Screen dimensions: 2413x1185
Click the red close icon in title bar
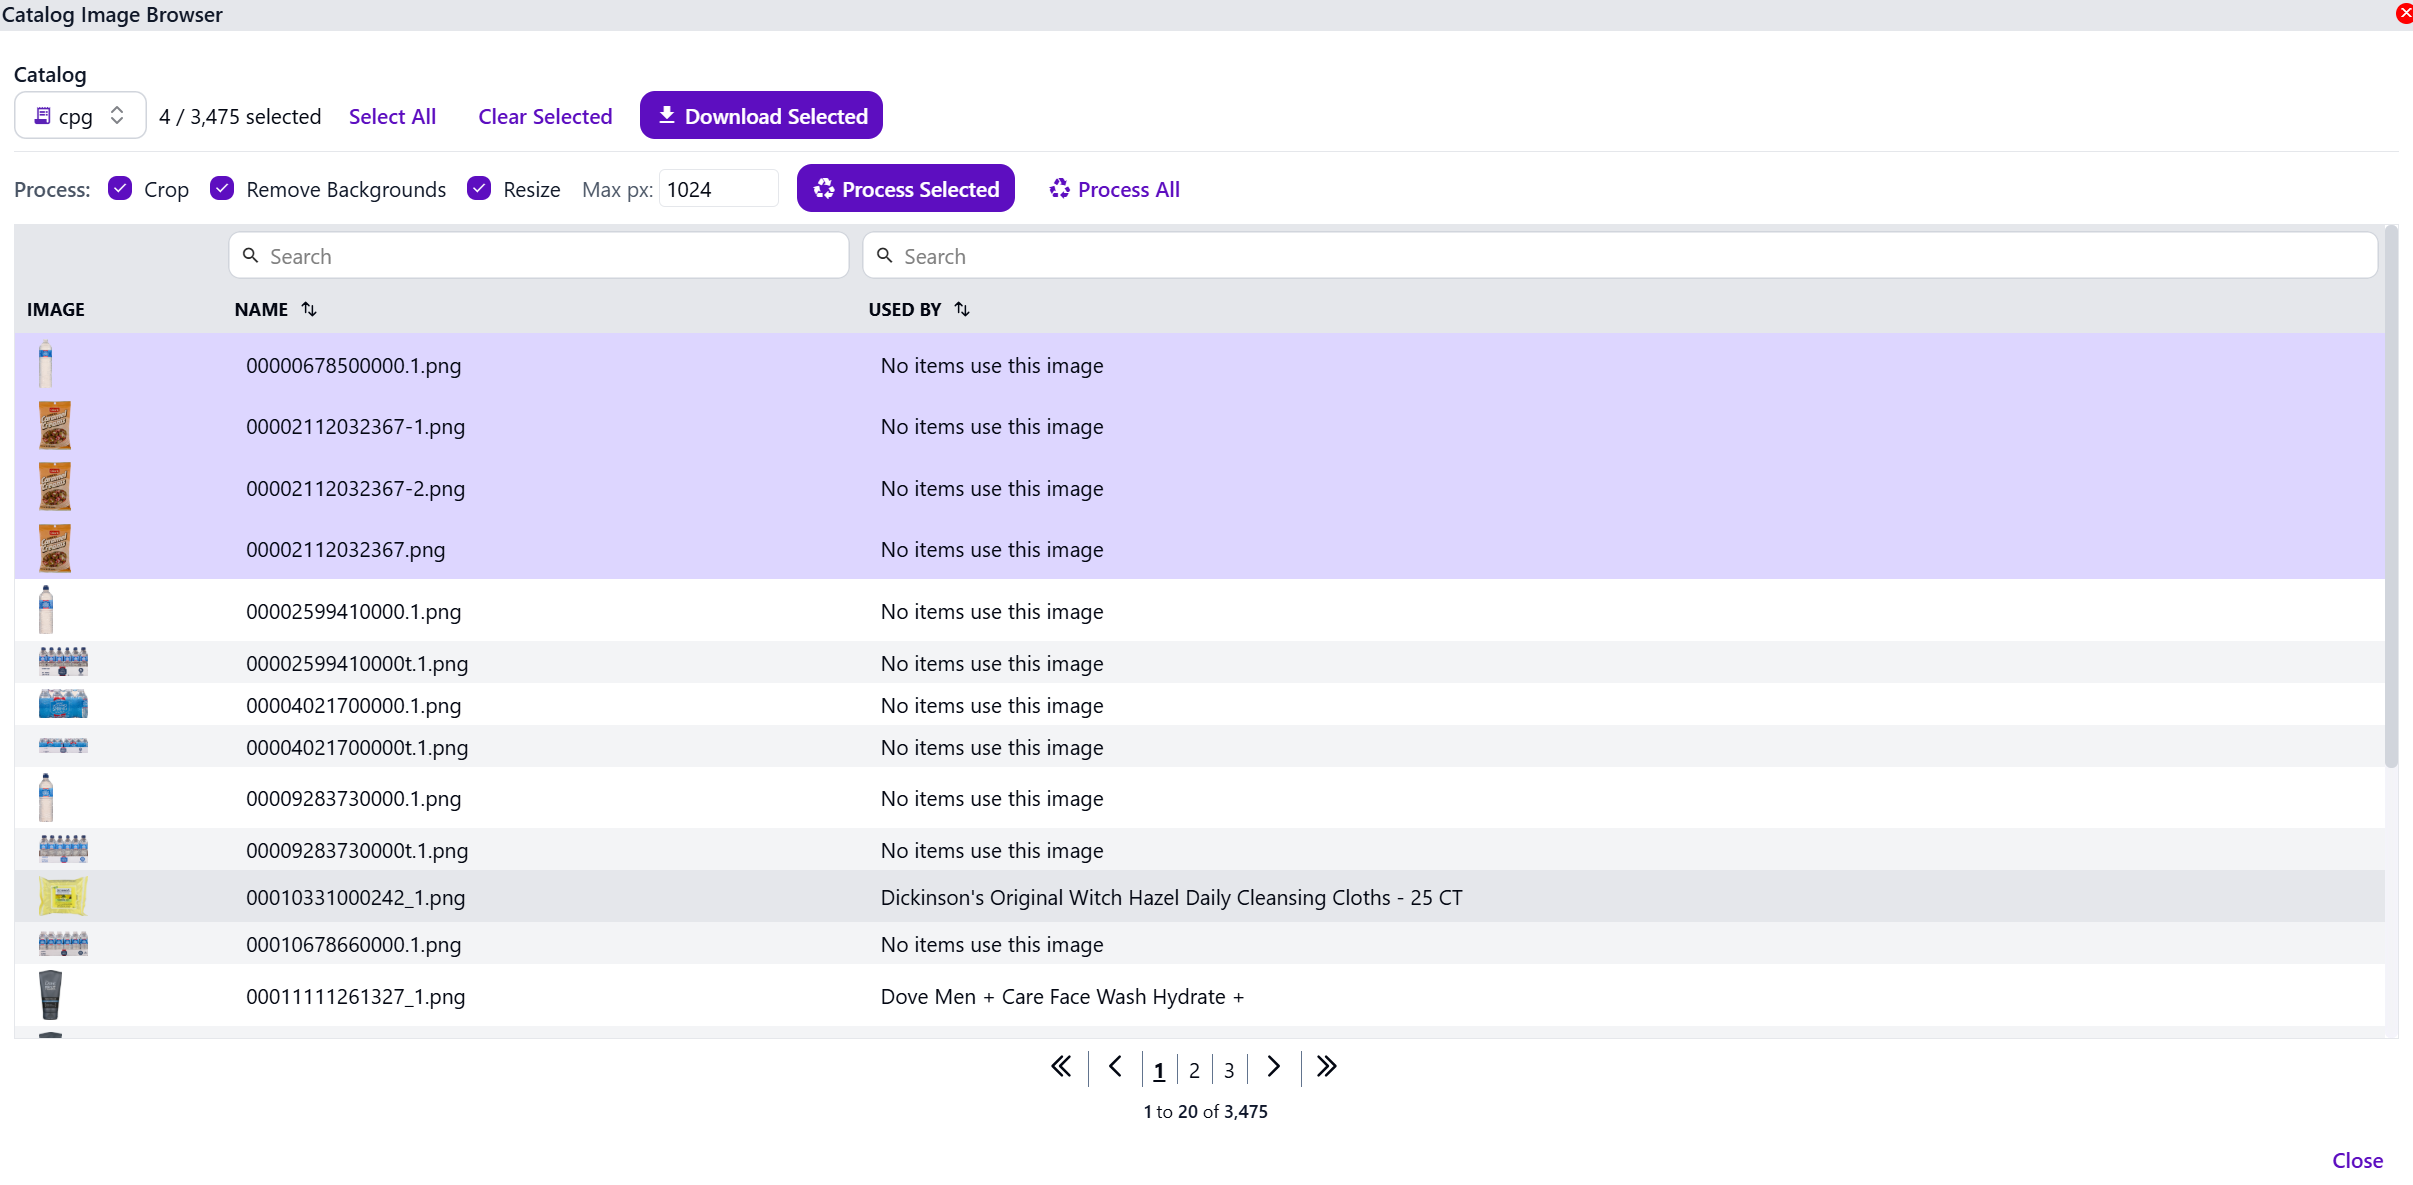(2404, 13)
